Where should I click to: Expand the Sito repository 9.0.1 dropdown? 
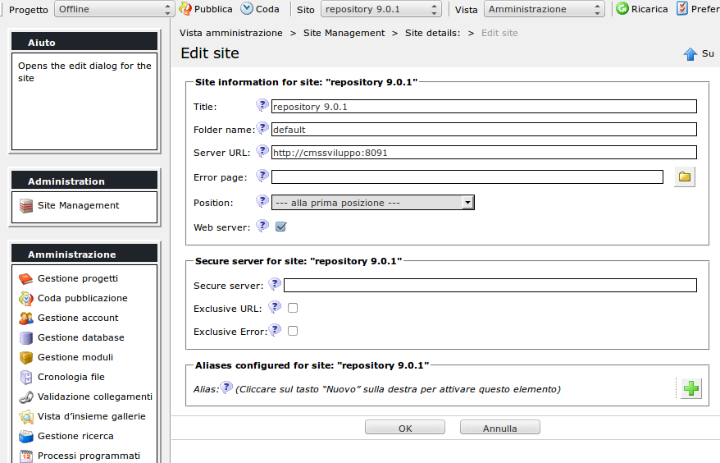(x=380, y=9)
